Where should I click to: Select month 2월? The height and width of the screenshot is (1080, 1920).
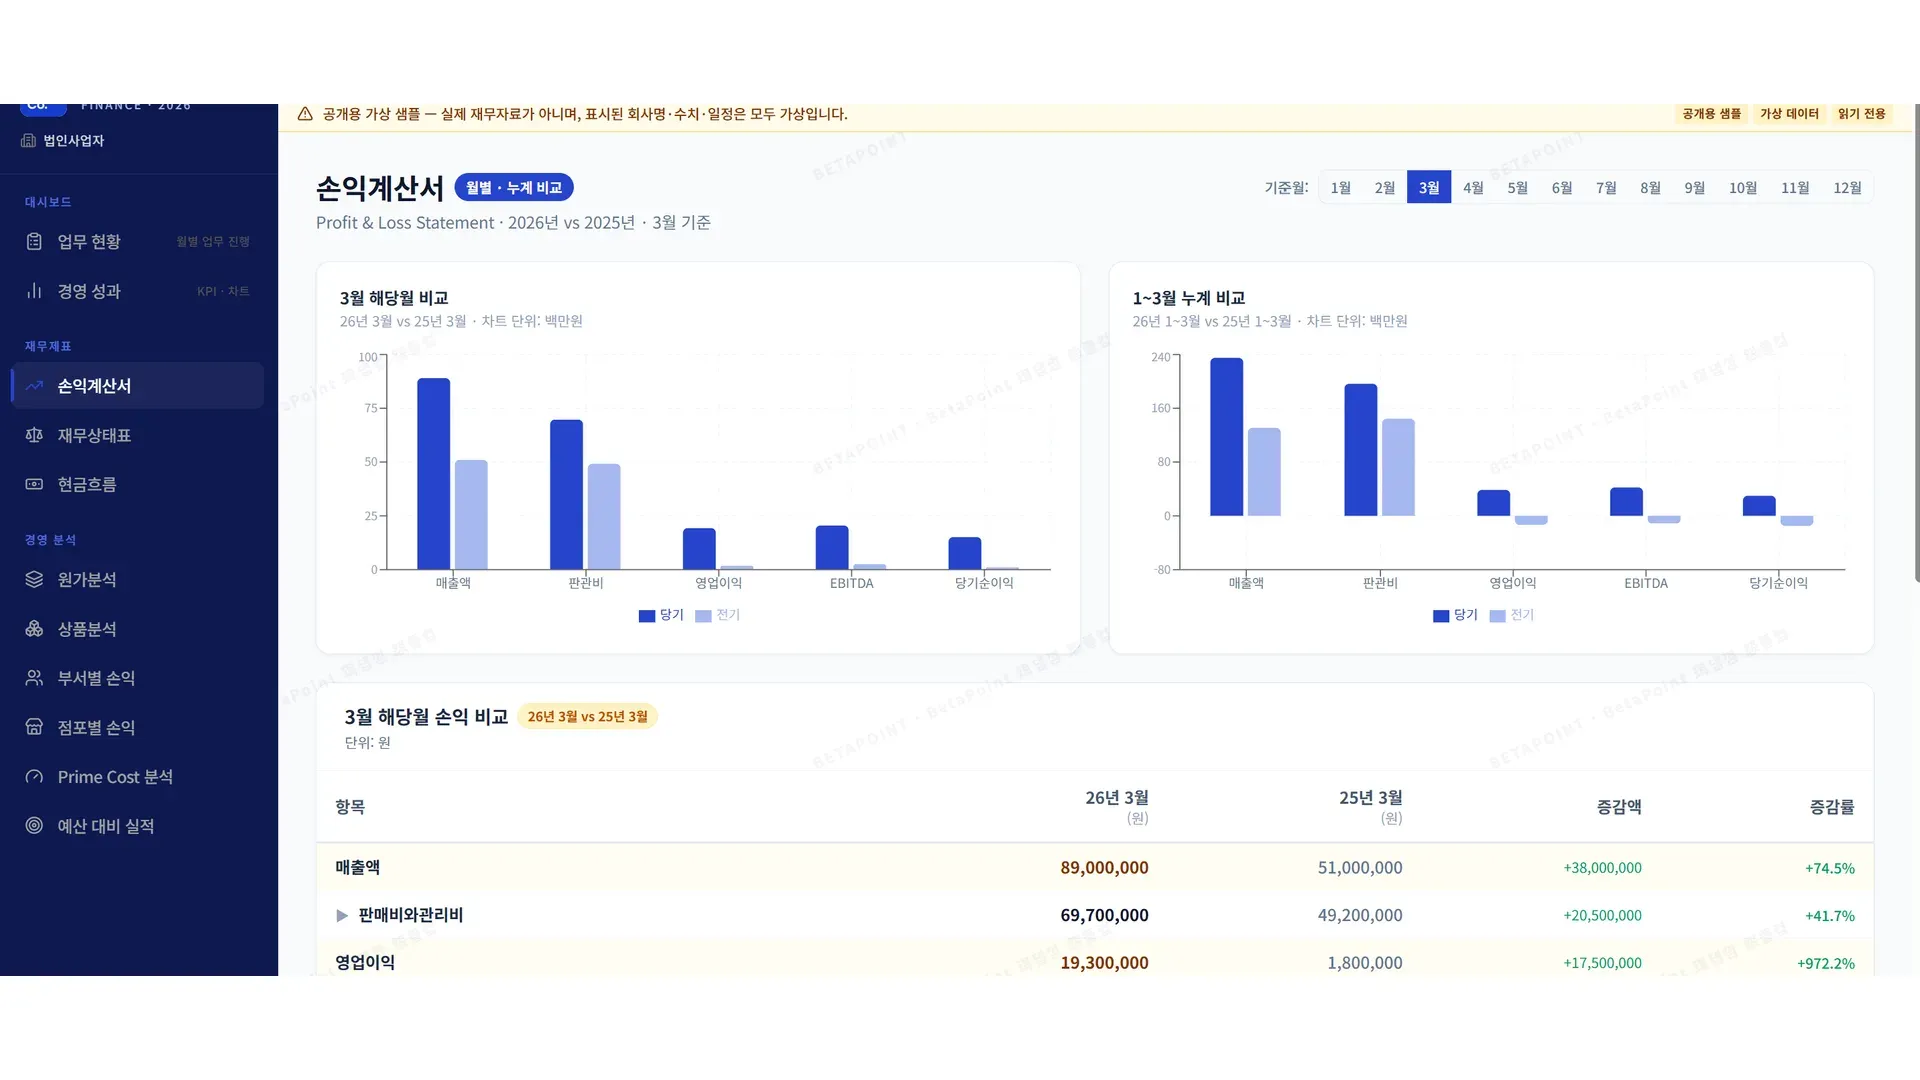click(1385, 188)
